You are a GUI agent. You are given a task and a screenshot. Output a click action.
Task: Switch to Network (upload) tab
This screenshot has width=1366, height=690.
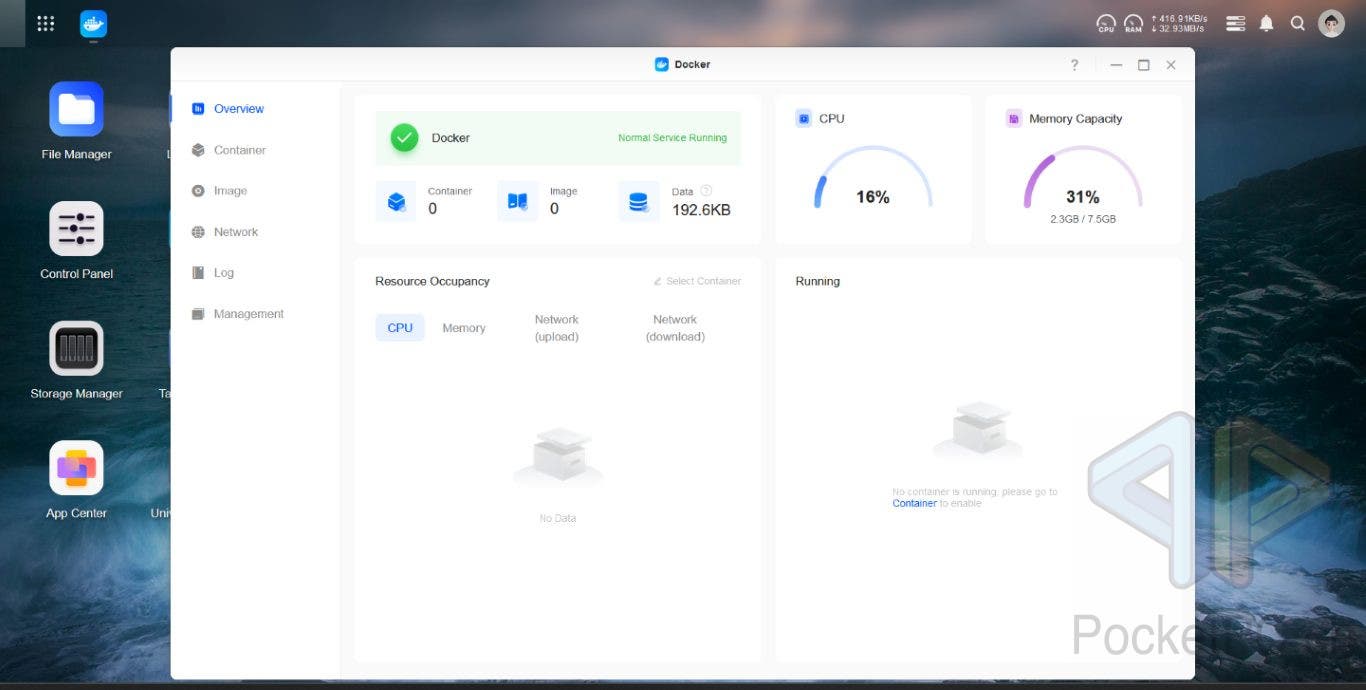pyautogui.click(x=557, y=328)
